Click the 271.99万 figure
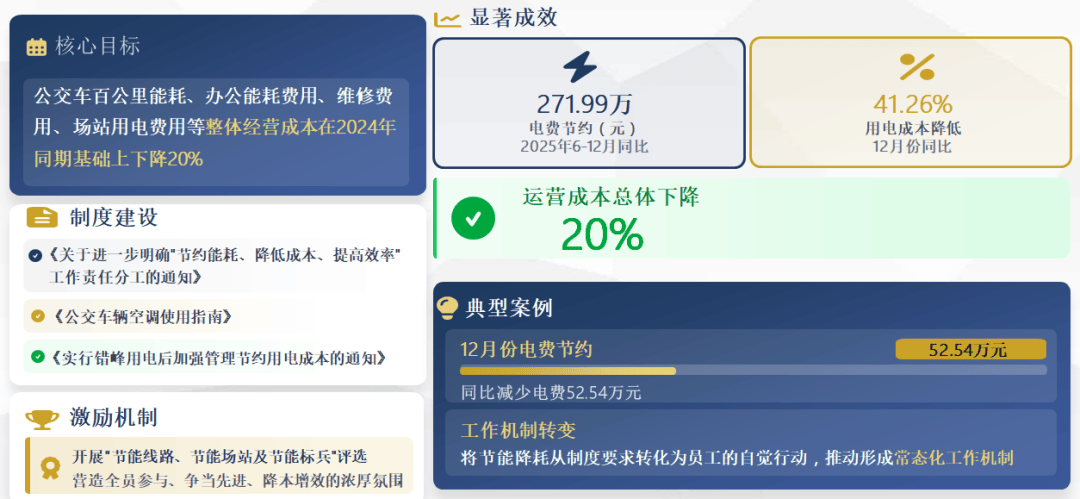This screenshot has height=499, width=1080. 584,104
